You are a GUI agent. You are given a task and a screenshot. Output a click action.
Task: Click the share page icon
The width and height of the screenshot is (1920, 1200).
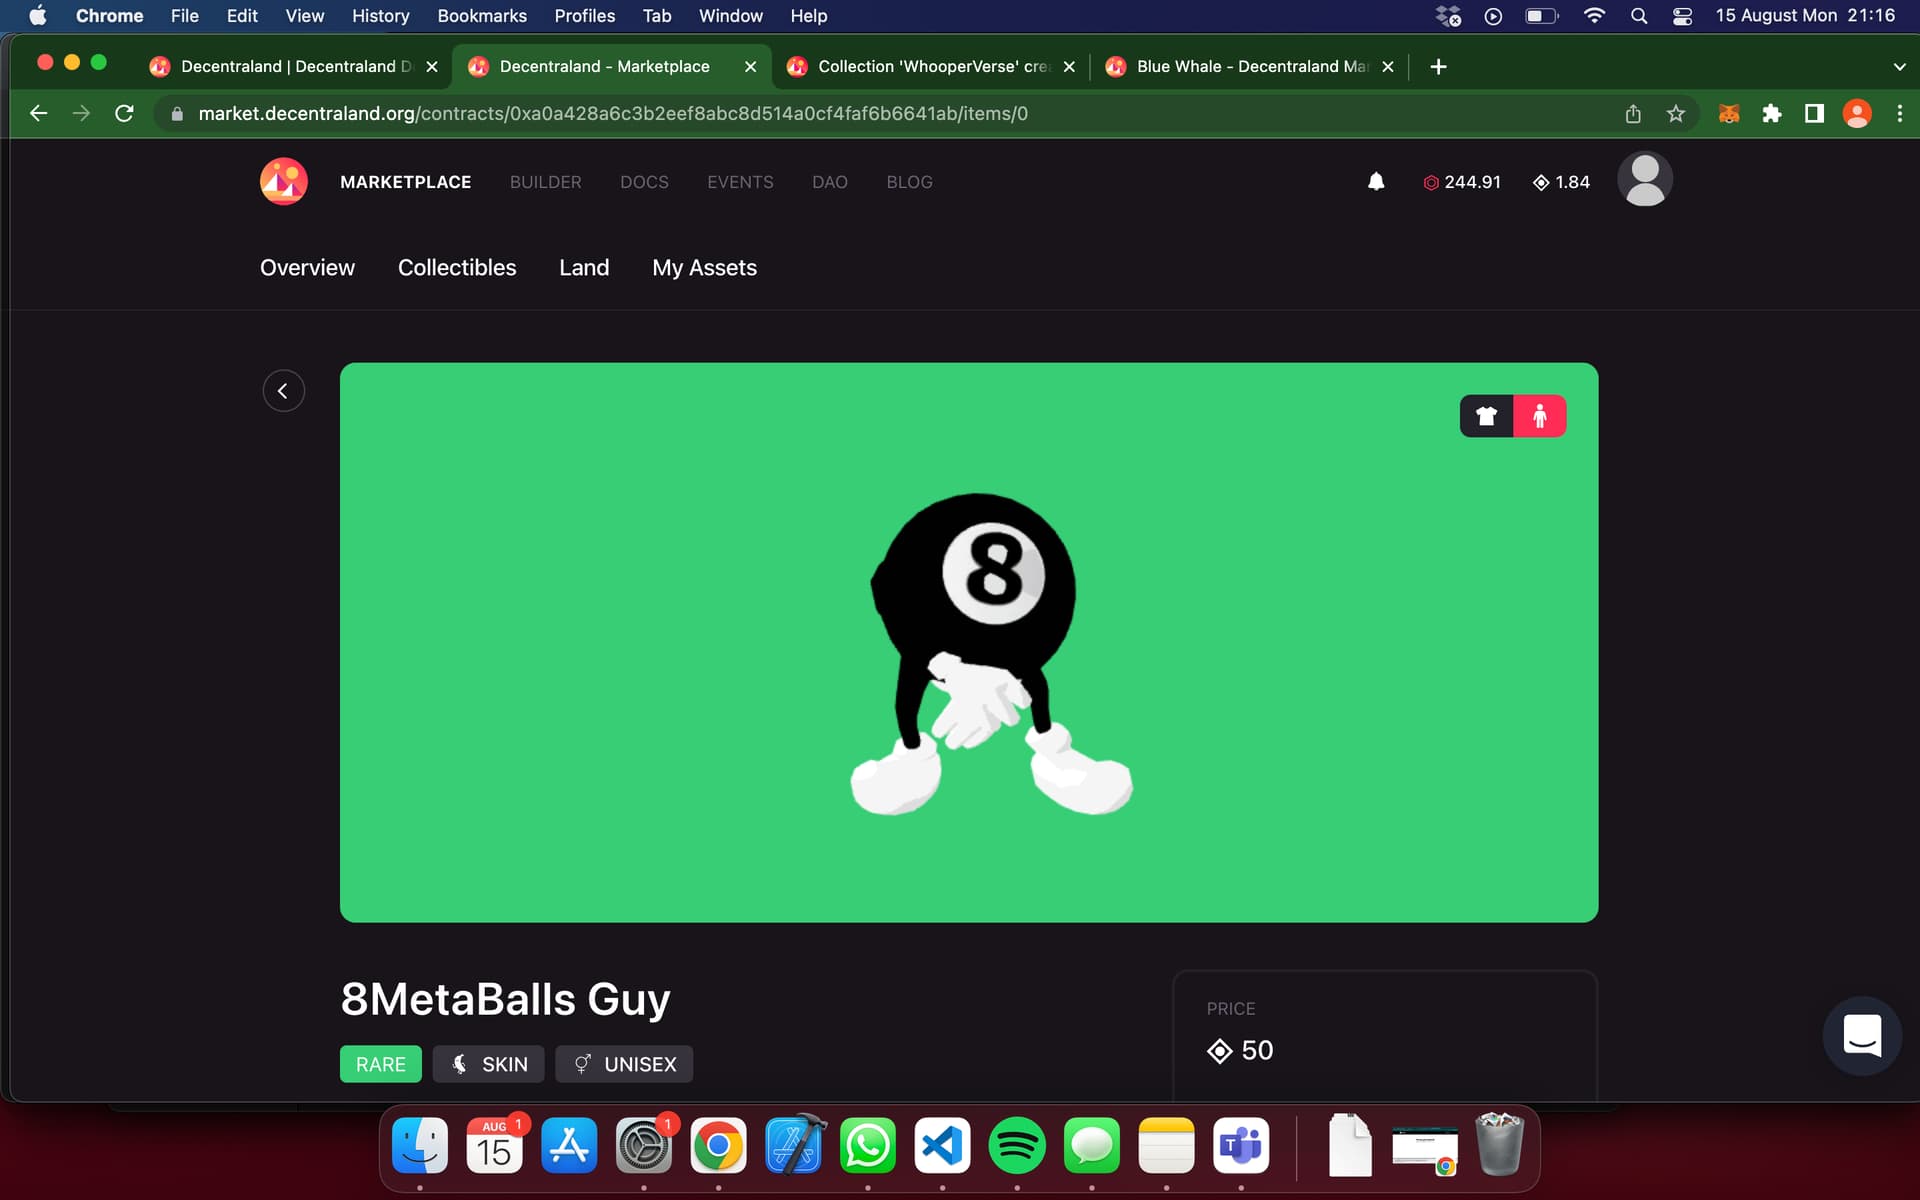(x=1633, y=114)
